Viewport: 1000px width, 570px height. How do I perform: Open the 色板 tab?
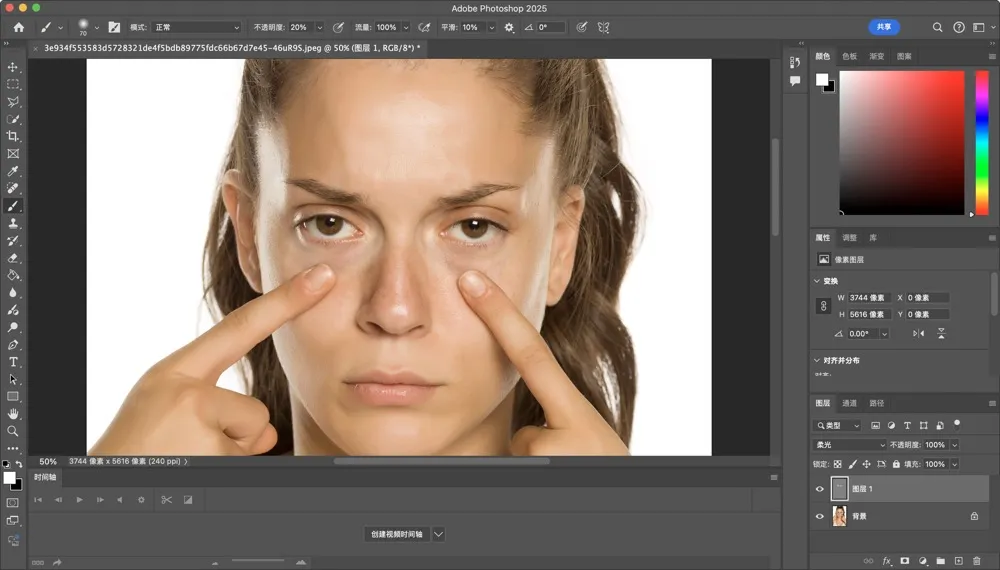click(x=849, y=57)
